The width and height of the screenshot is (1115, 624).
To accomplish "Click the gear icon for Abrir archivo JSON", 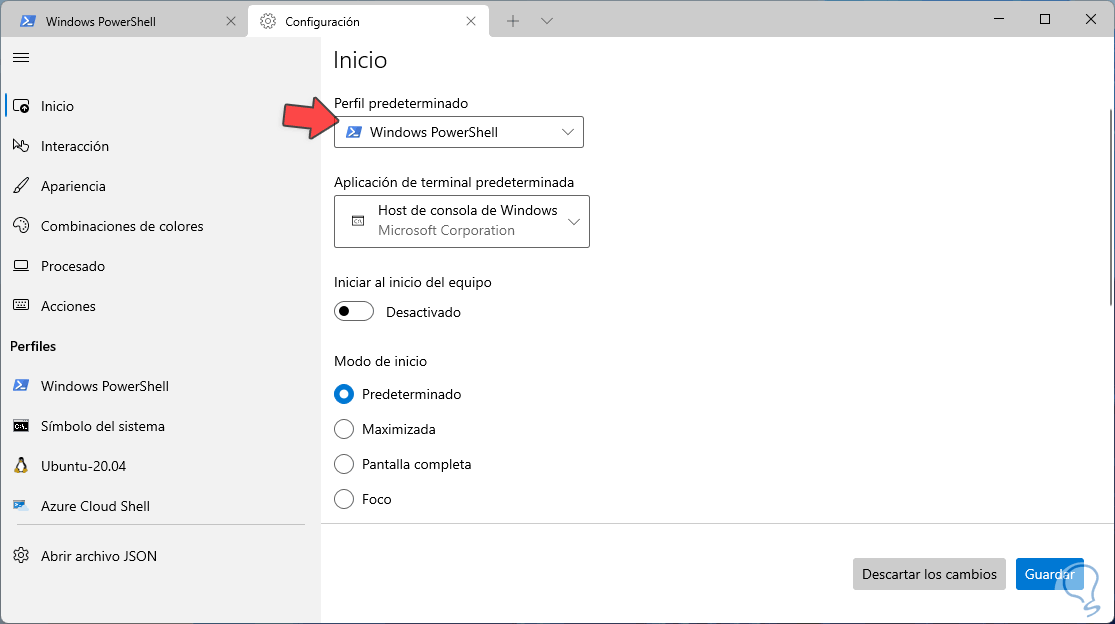I will pyautogui.click(x=20, y=556).
